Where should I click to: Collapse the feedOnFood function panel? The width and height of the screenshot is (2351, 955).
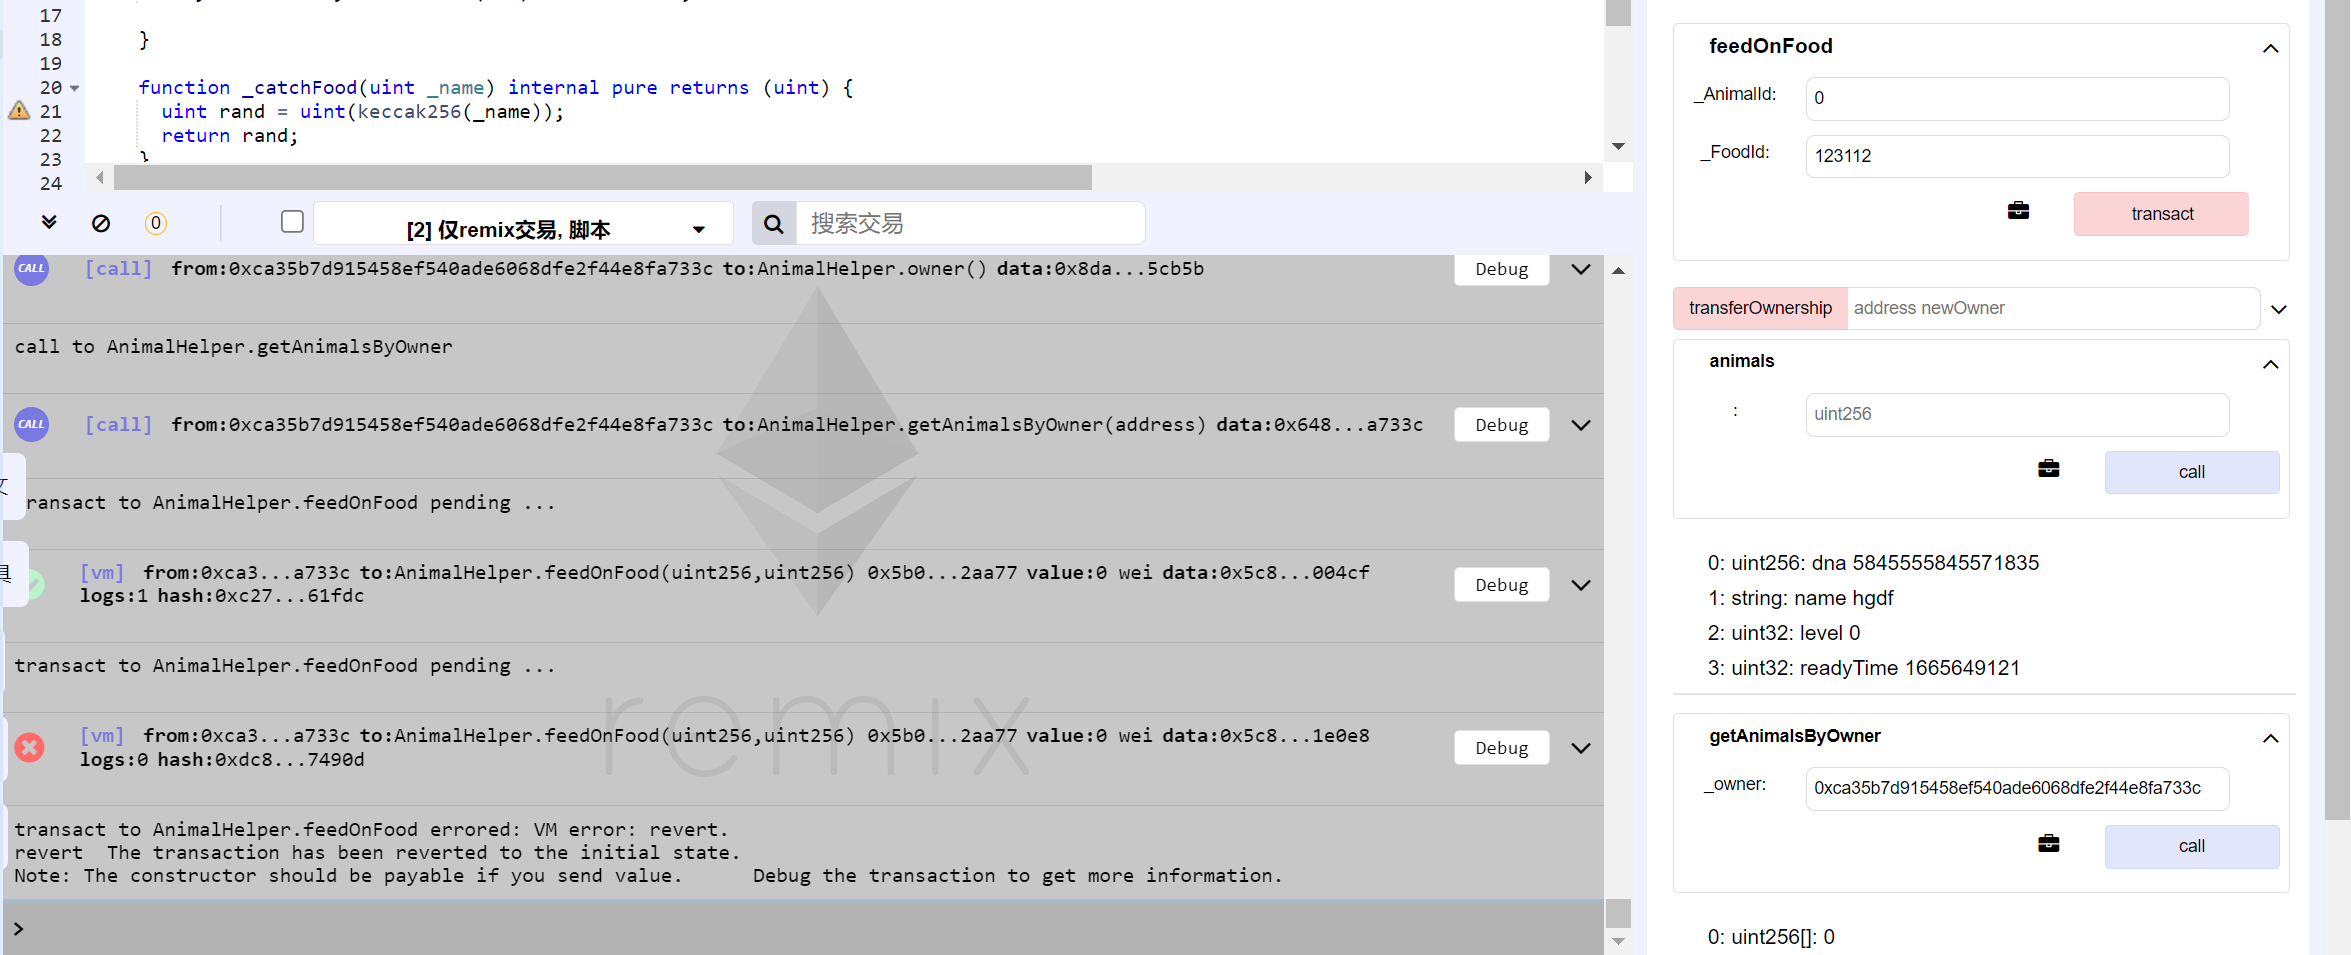tap(2270, 48)
